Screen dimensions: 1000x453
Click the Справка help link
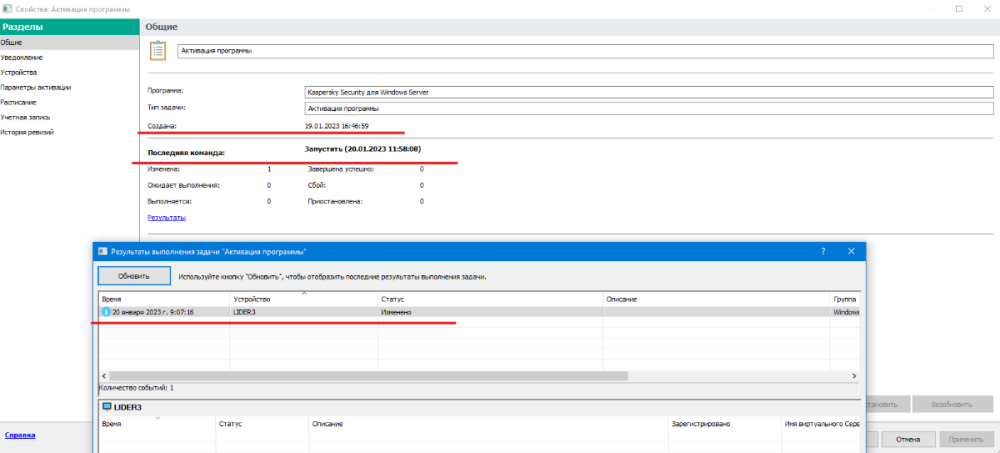click(20, 435)
